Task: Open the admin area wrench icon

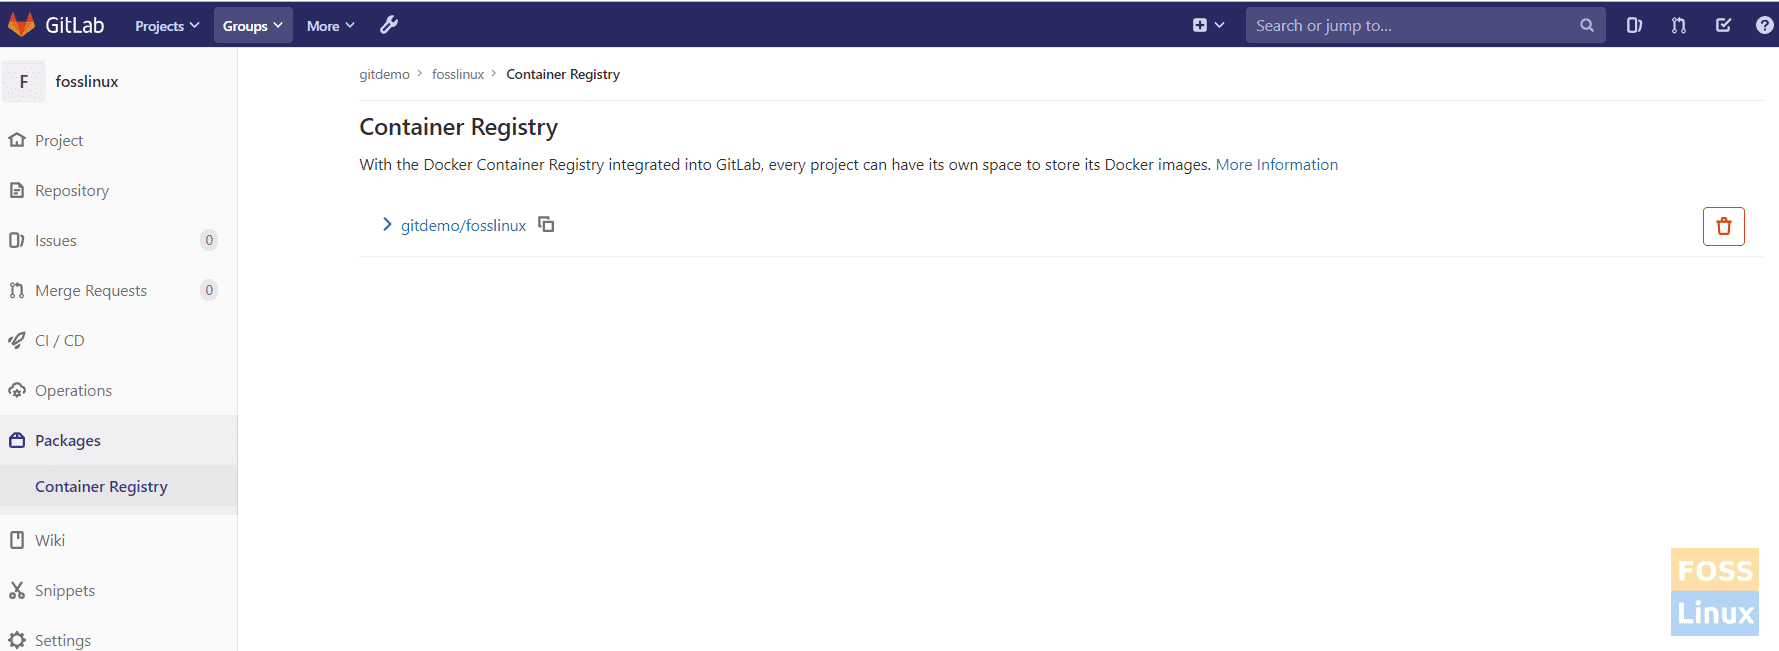Action: (x=389, y=25)
